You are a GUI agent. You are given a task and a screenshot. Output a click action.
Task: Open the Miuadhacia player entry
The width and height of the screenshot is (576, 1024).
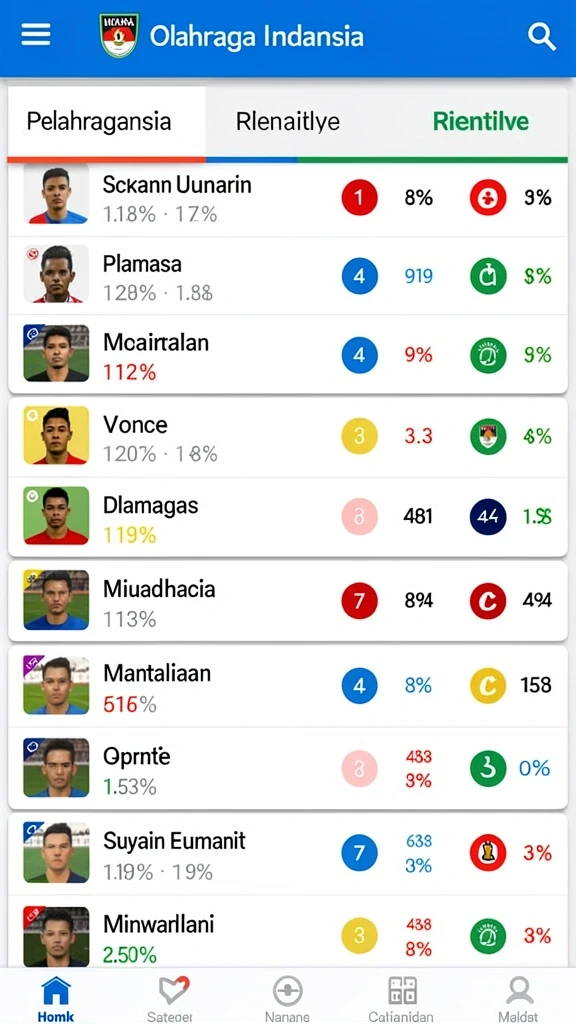point(287,601)
